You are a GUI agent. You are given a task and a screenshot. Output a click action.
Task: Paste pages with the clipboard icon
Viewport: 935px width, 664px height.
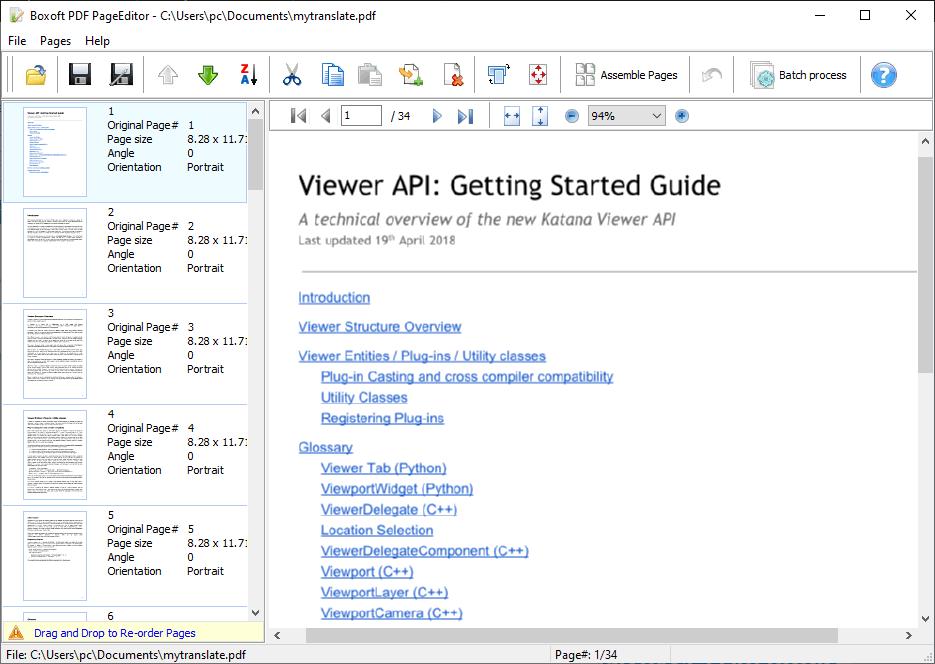pos(370,75)
